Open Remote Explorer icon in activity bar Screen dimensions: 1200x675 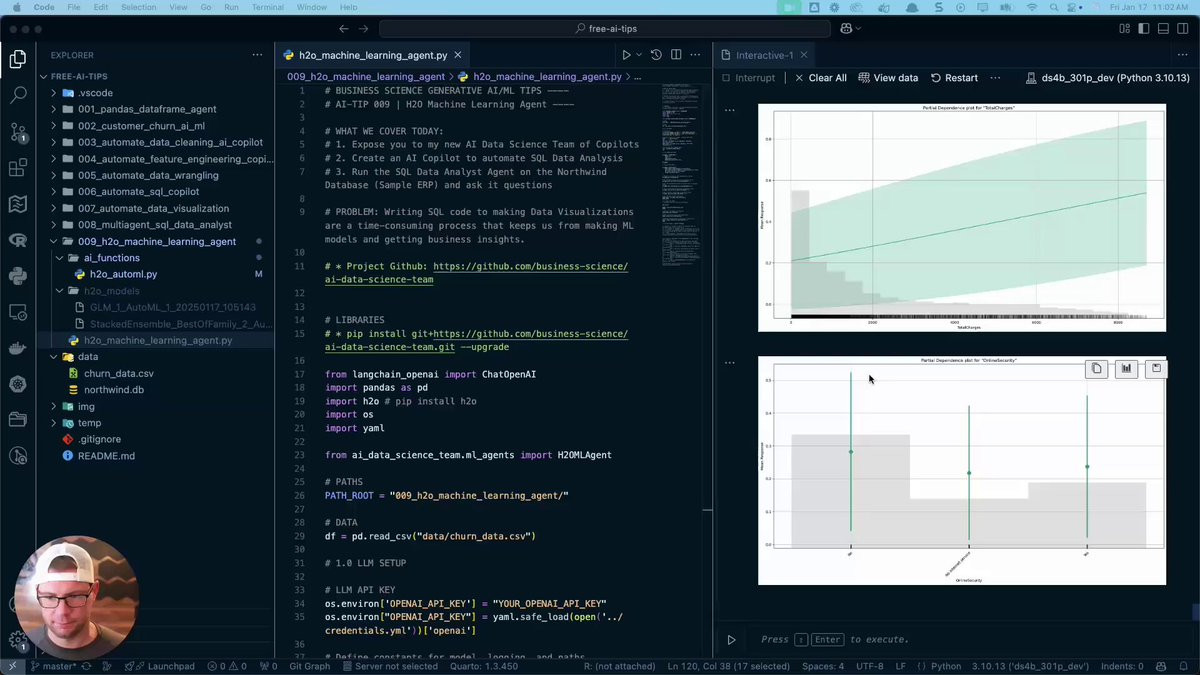click(x=17, y=312)
